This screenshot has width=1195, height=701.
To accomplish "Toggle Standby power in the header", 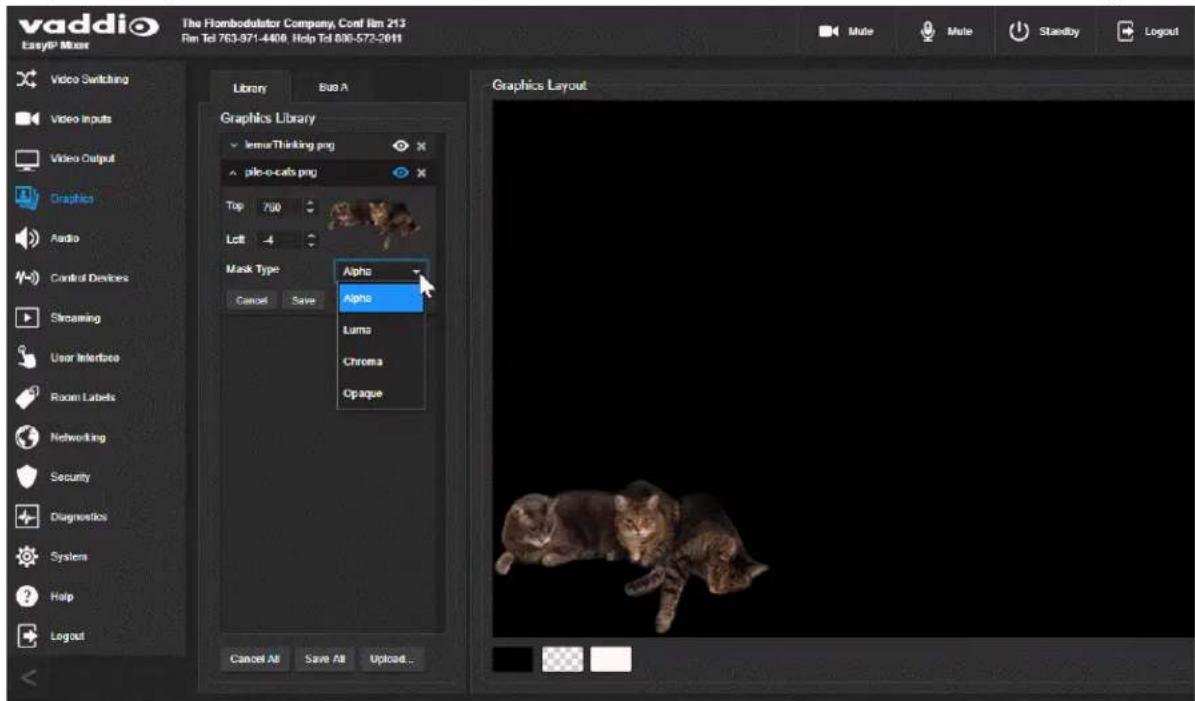I will [x=1044, y=31].
